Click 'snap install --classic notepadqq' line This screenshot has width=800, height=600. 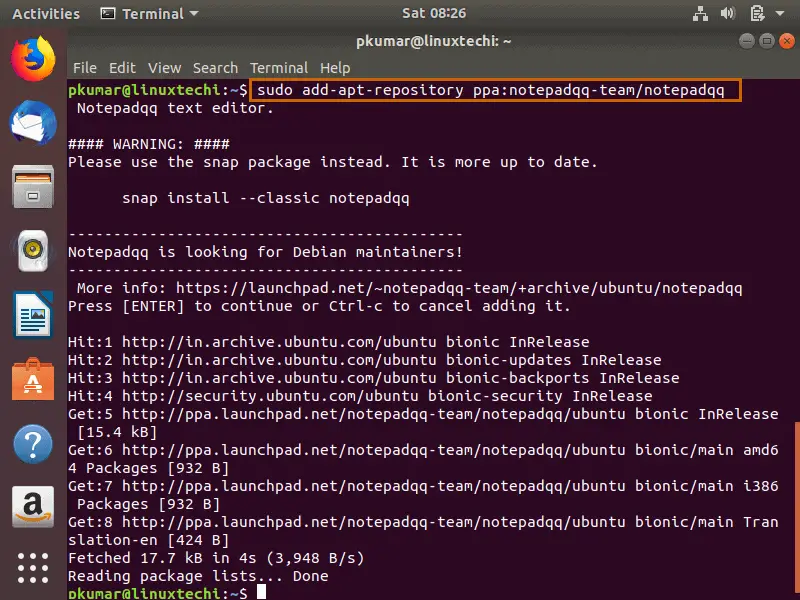[x=265, y=198]
